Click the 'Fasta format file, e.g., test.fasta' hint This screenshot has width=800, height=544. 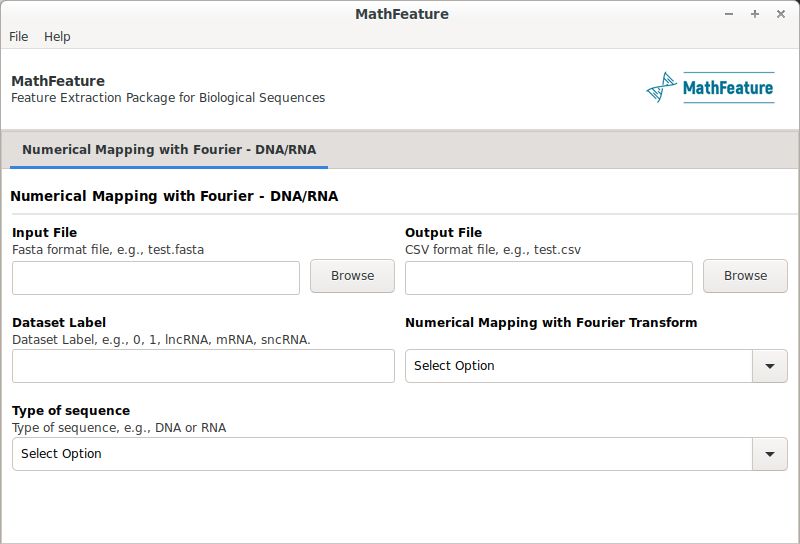tap(108, 250)
